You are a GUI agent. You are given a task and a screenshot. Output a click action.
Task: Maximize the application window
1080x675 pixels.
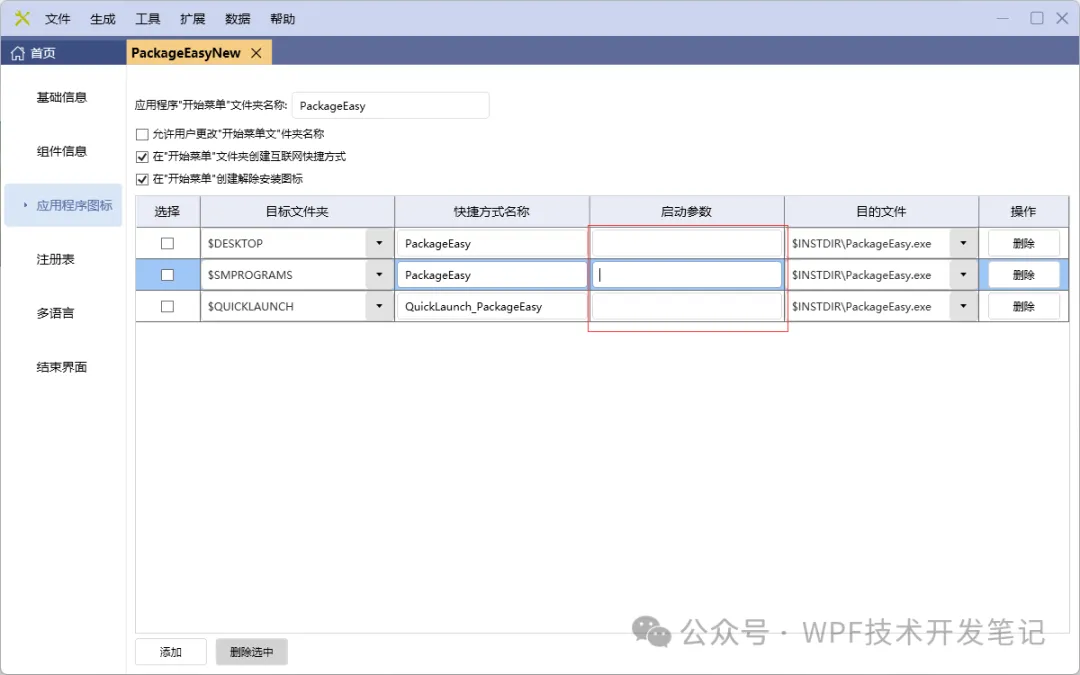[1037, 19]
